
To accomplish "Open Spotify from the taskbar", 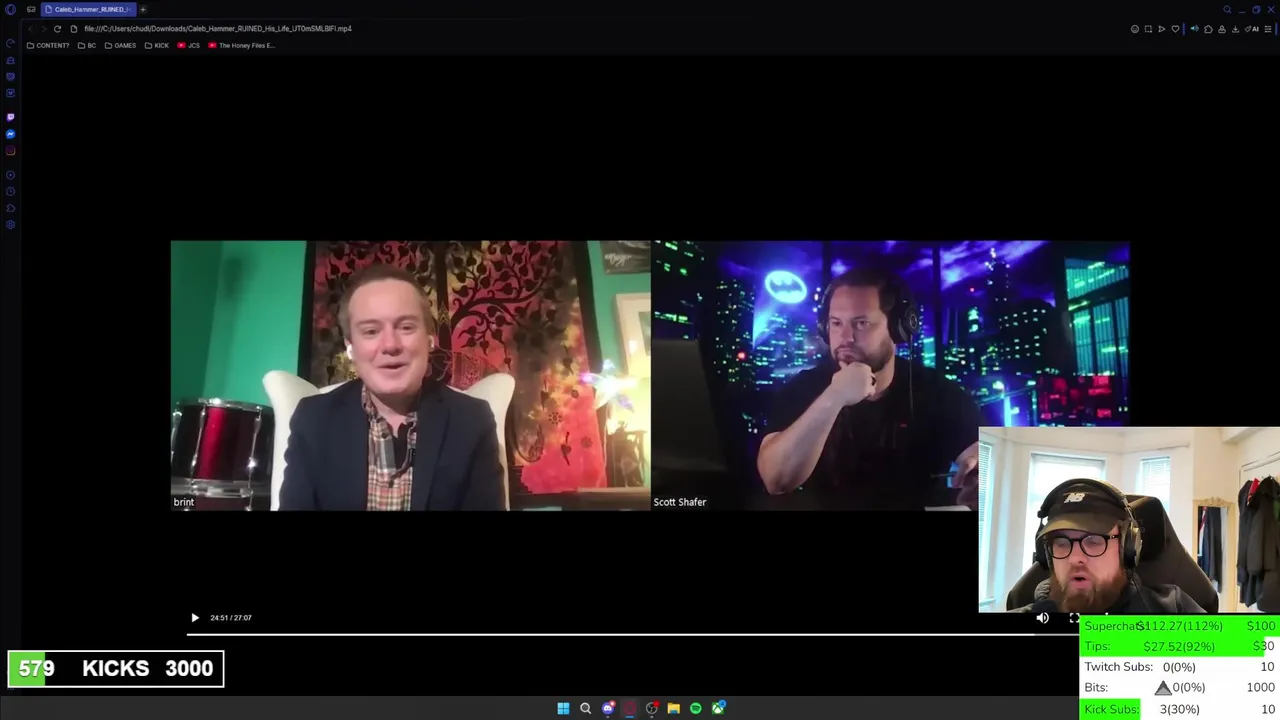I will (696, 708).
